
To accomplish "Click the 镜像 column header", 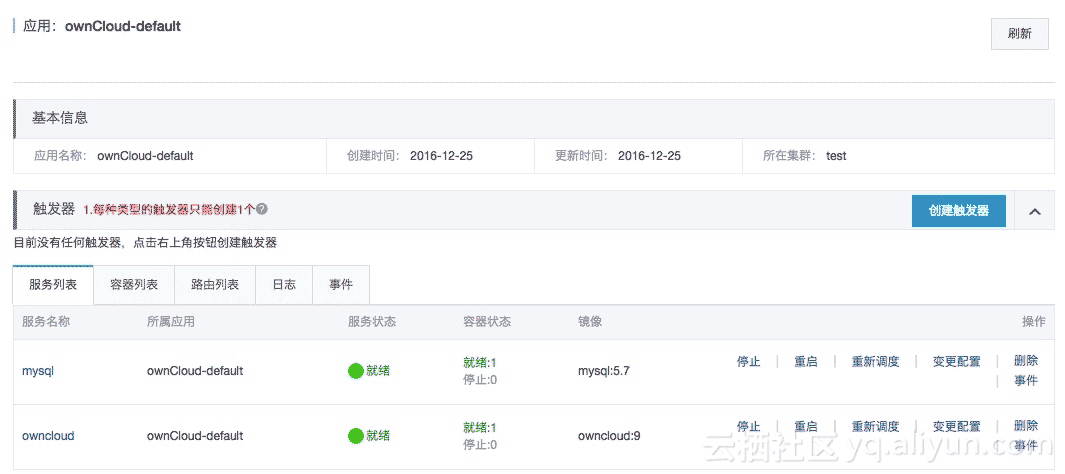I will (590, 322).
